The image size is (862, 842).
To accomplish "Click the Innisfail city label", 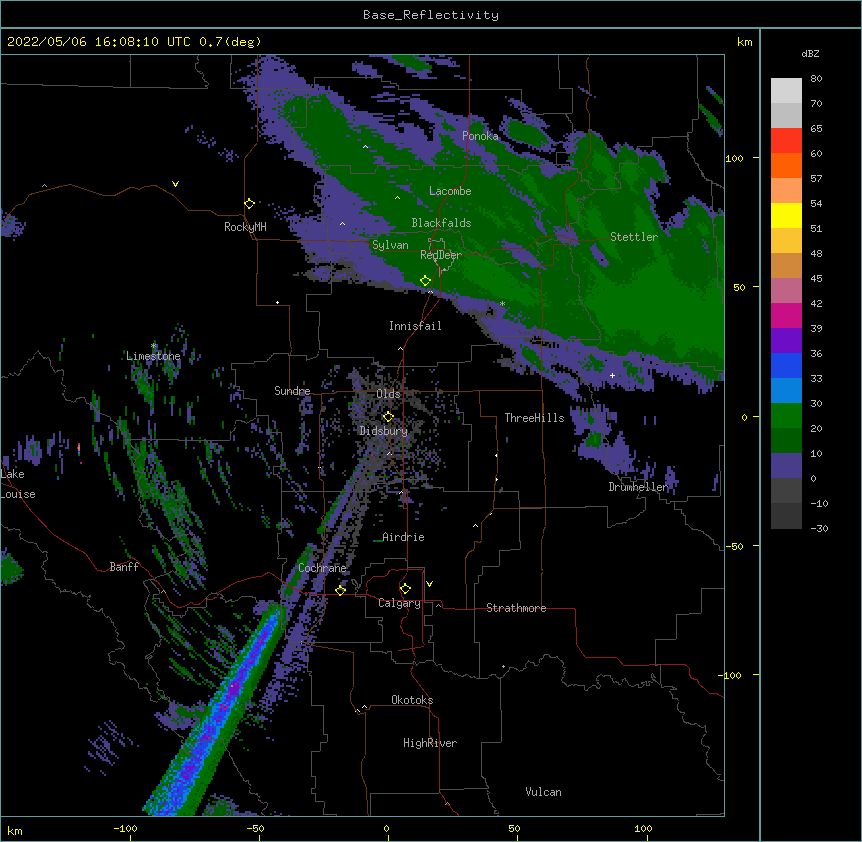I will click(415, 326).
